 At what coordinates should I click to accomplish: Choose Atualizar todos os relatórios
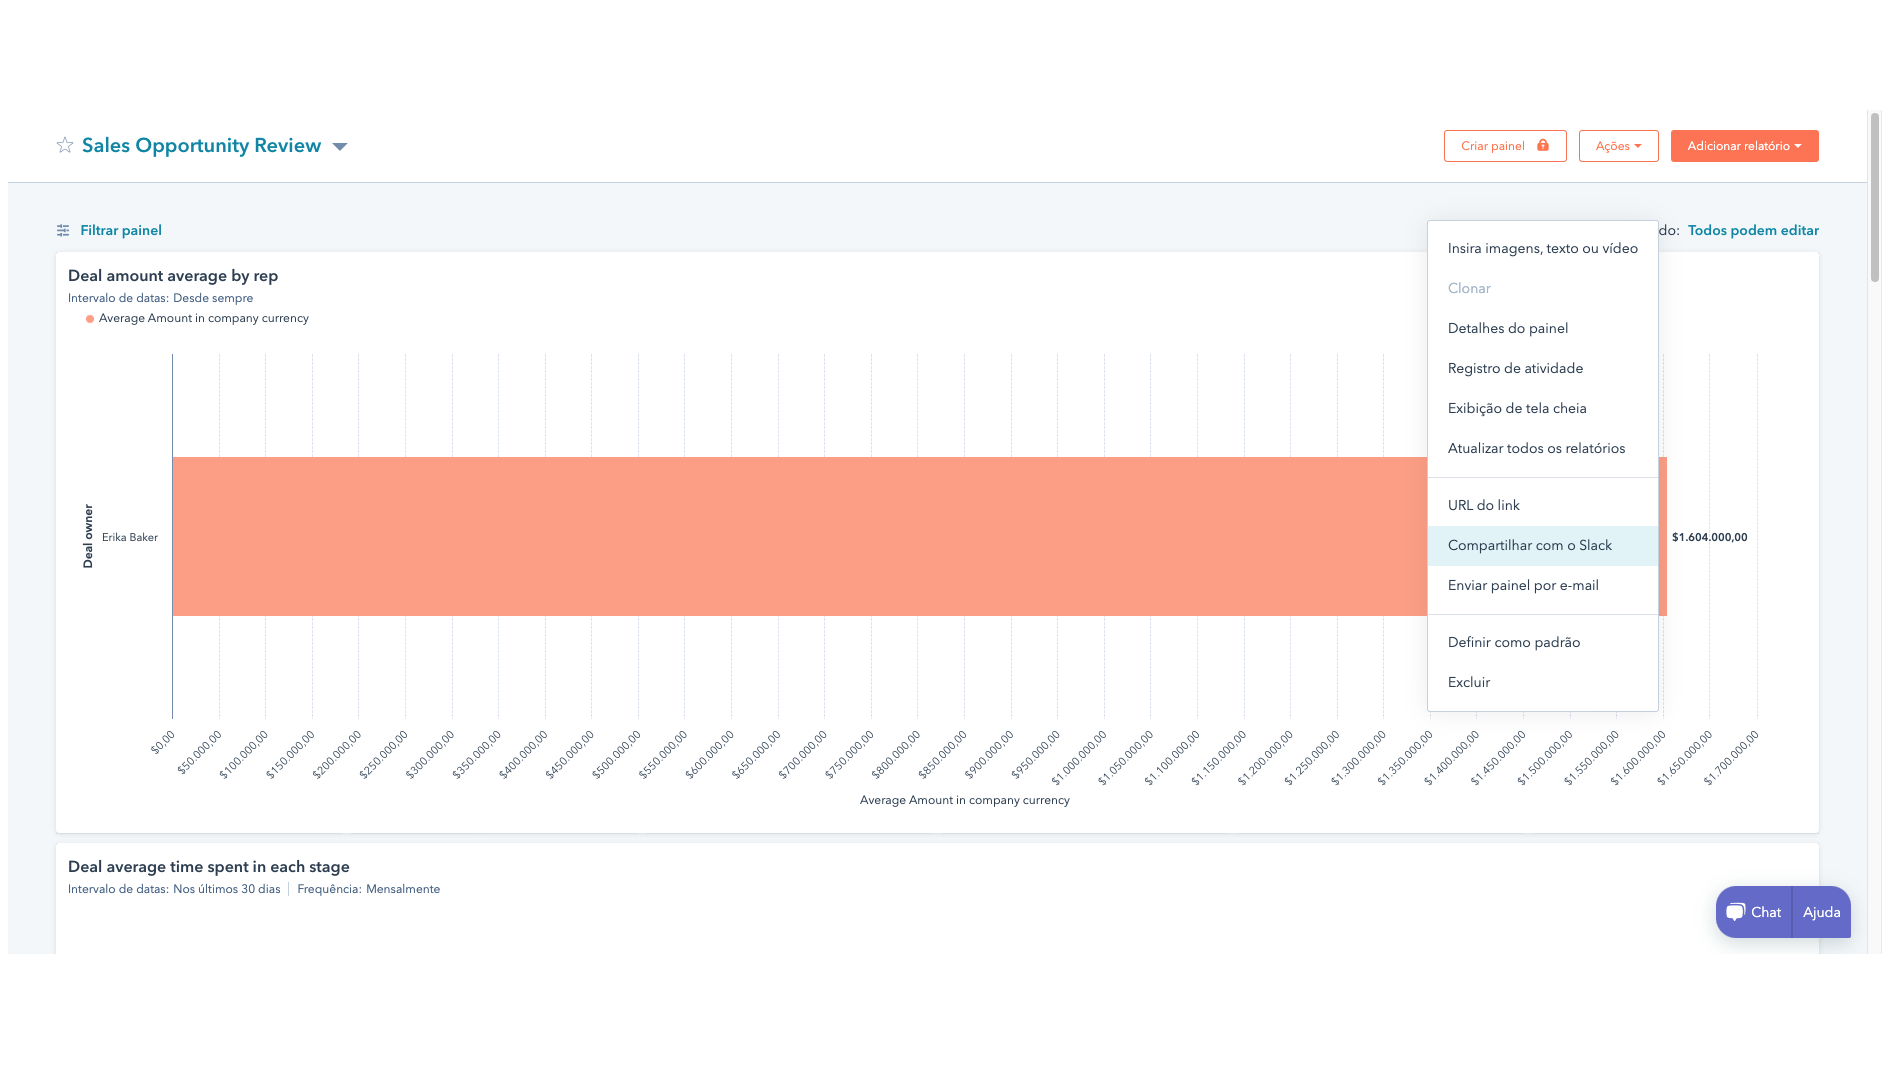click(1542, 449)
